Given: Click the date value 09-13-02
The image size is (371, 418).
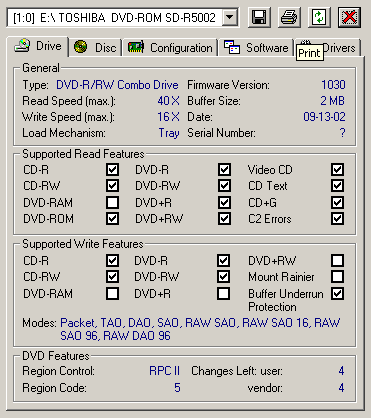Looking at the screenshot, I should 324,117.
